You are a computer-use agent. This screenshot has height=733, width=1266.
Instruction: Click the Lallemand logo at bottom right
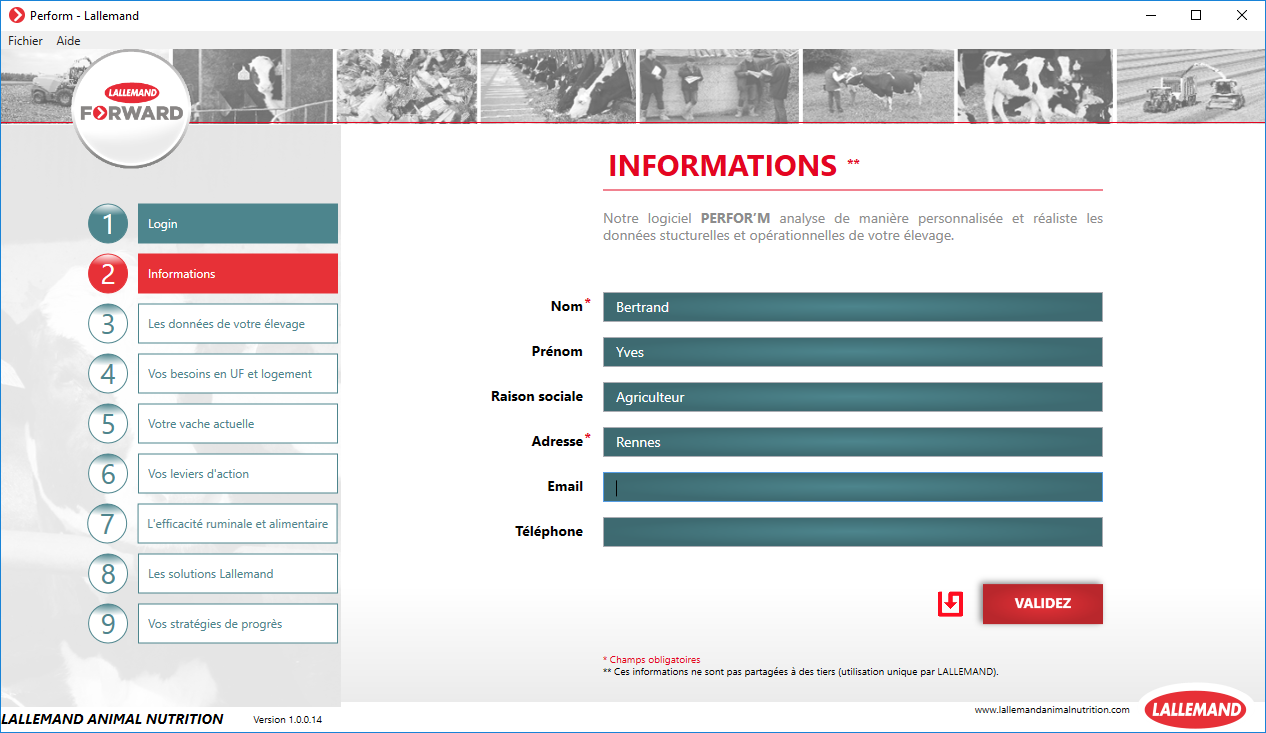1196,710
